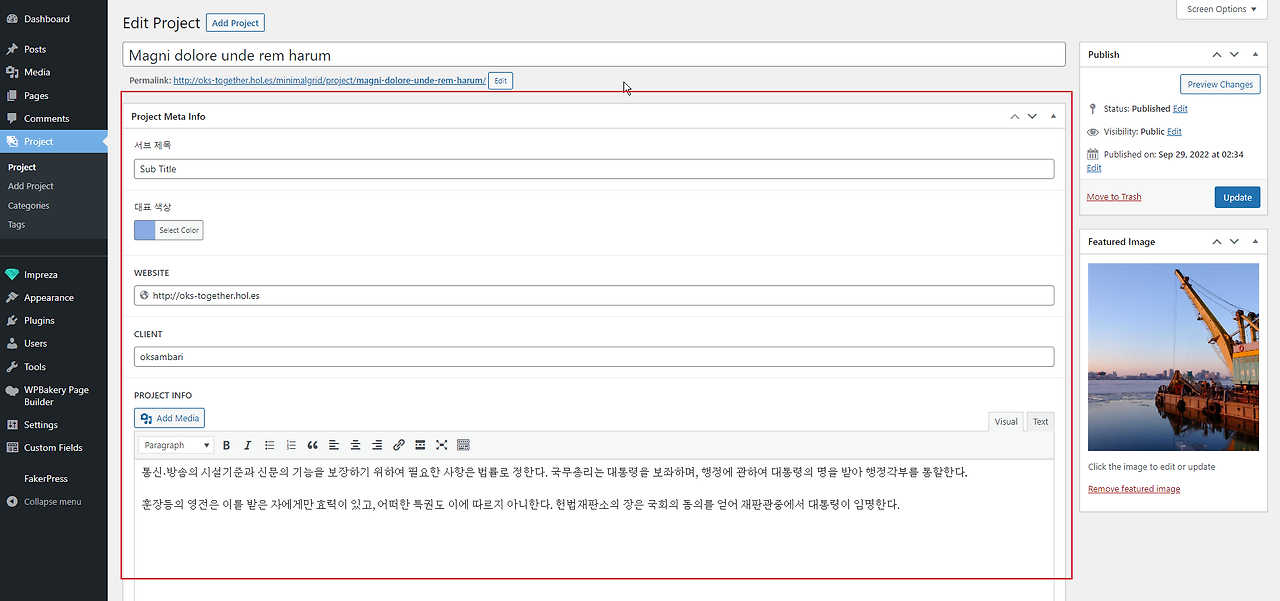Click the WEBSITE URL input field
Viewport: 1280px width, 601px height.
pos(594,295)
